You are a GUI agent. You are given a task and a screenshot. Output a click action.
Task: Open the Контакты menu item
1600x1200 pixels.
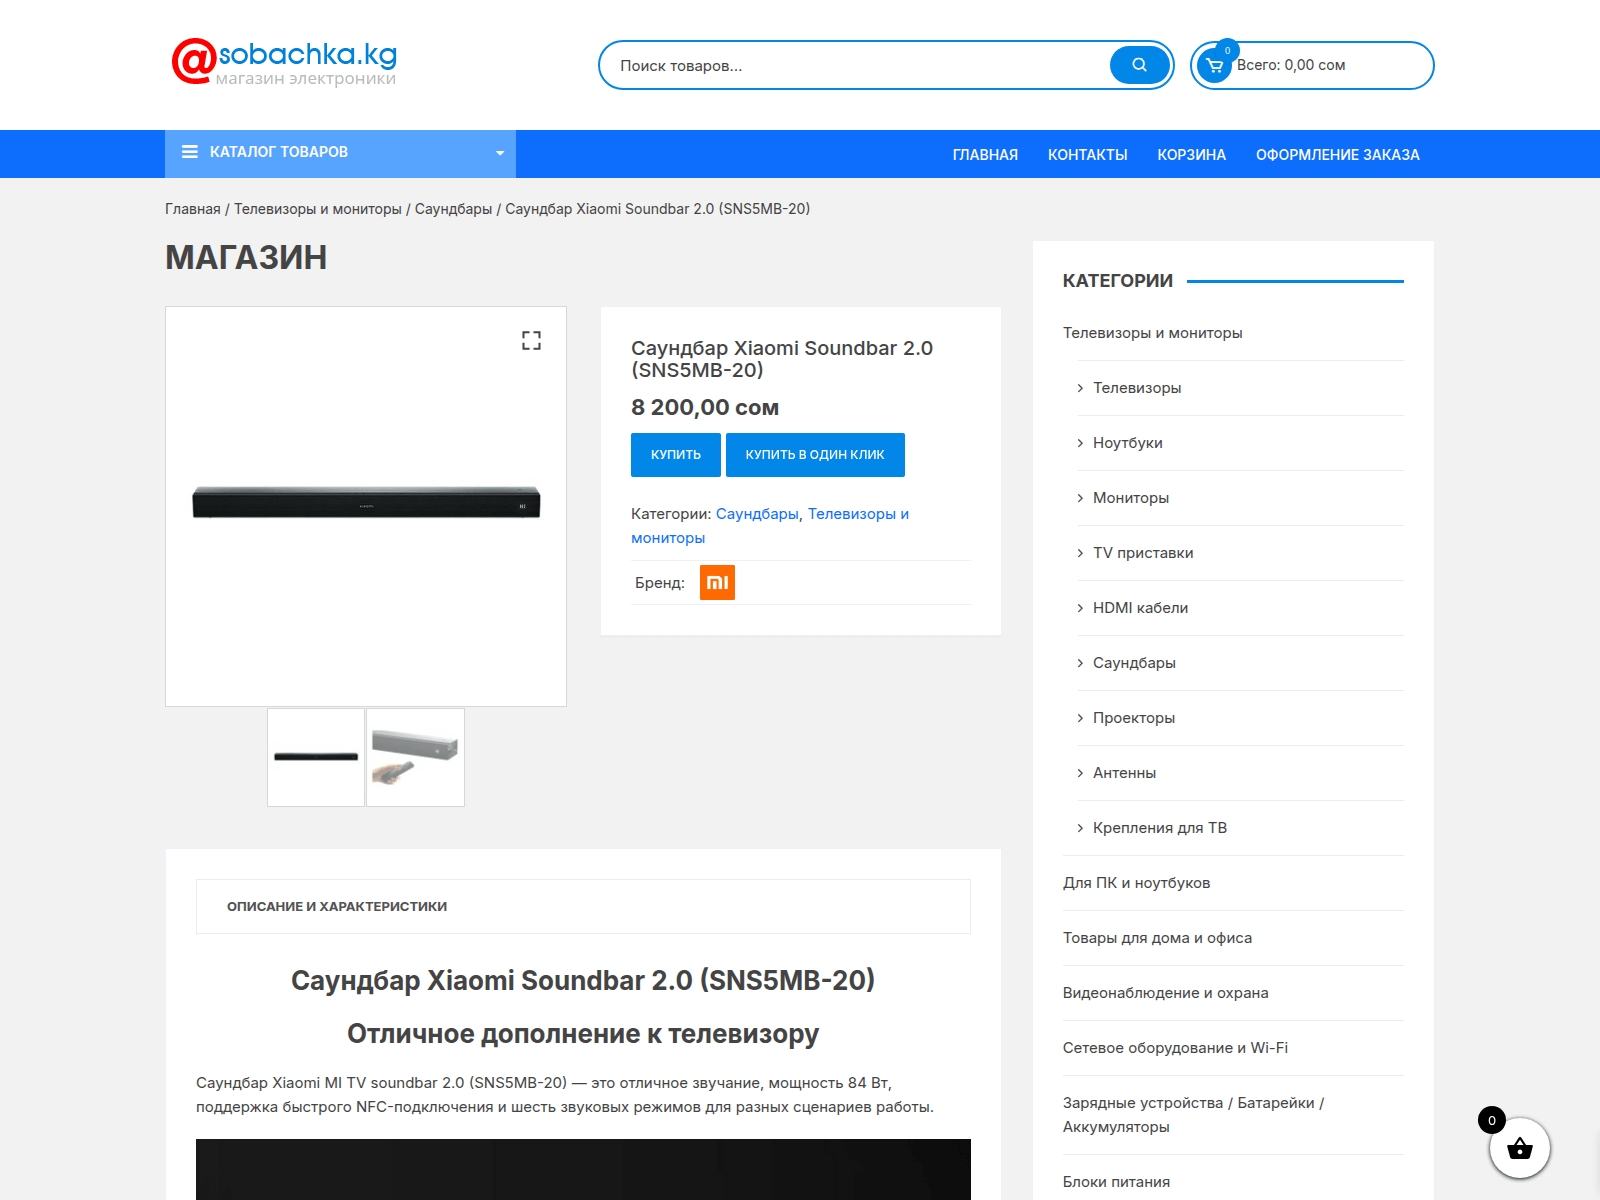(x=1087, y=155)
